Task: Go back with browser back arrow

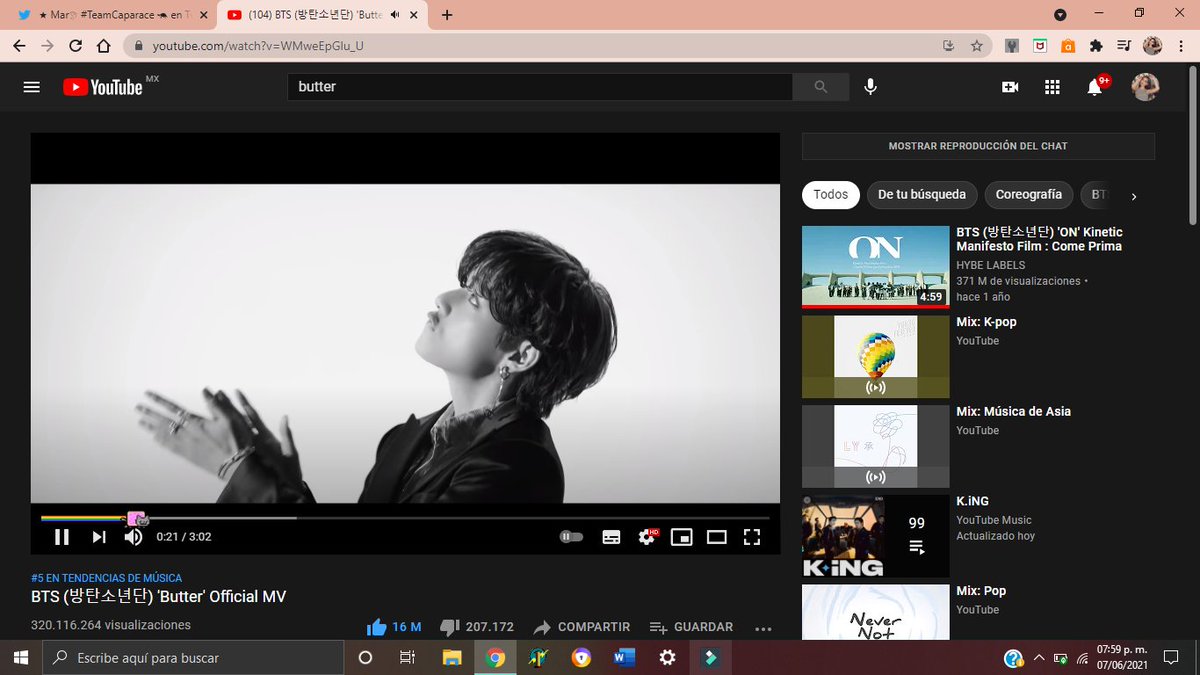Action: tap(19, 46)
